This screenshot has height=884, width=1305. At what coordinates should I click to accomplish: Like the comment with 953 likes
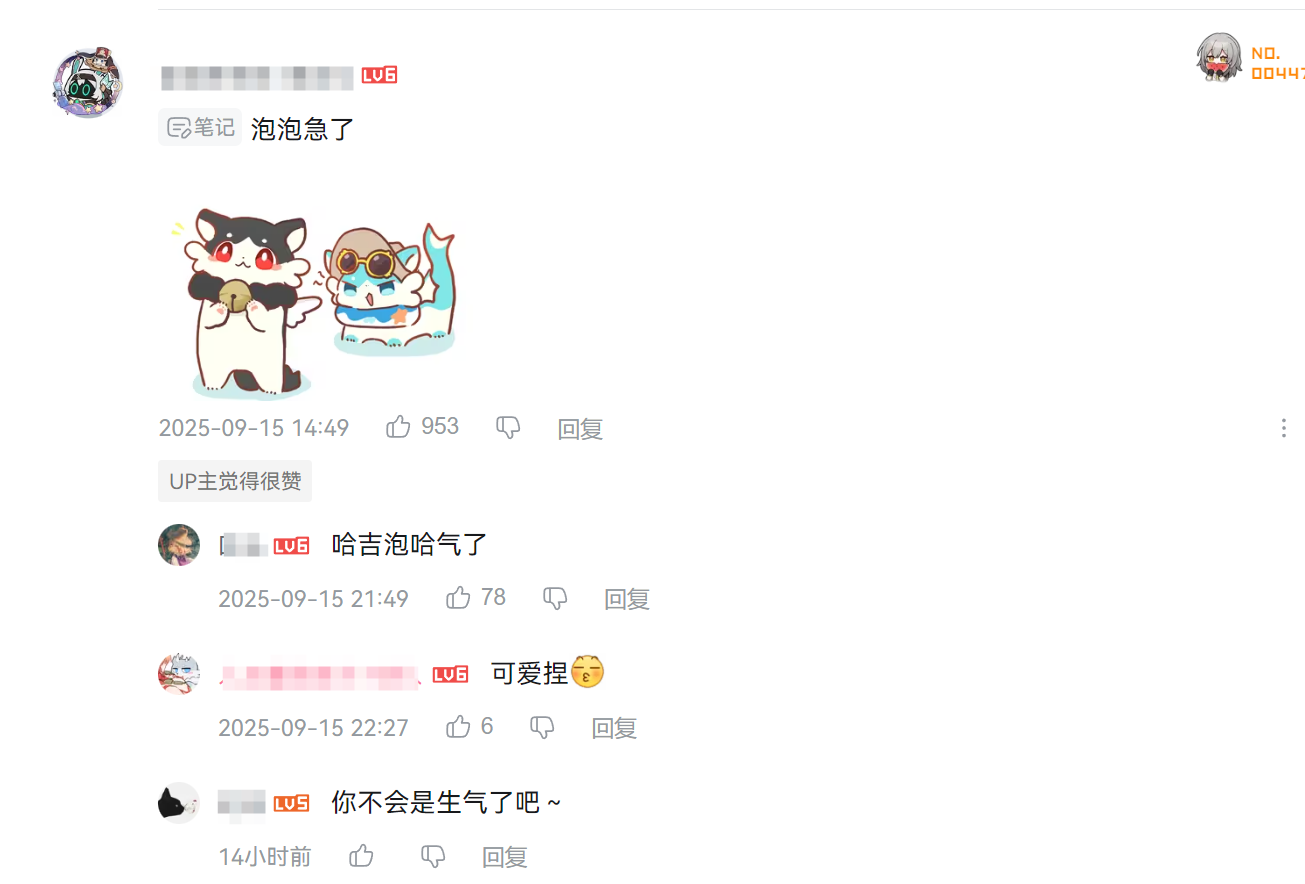click(398, 427)
